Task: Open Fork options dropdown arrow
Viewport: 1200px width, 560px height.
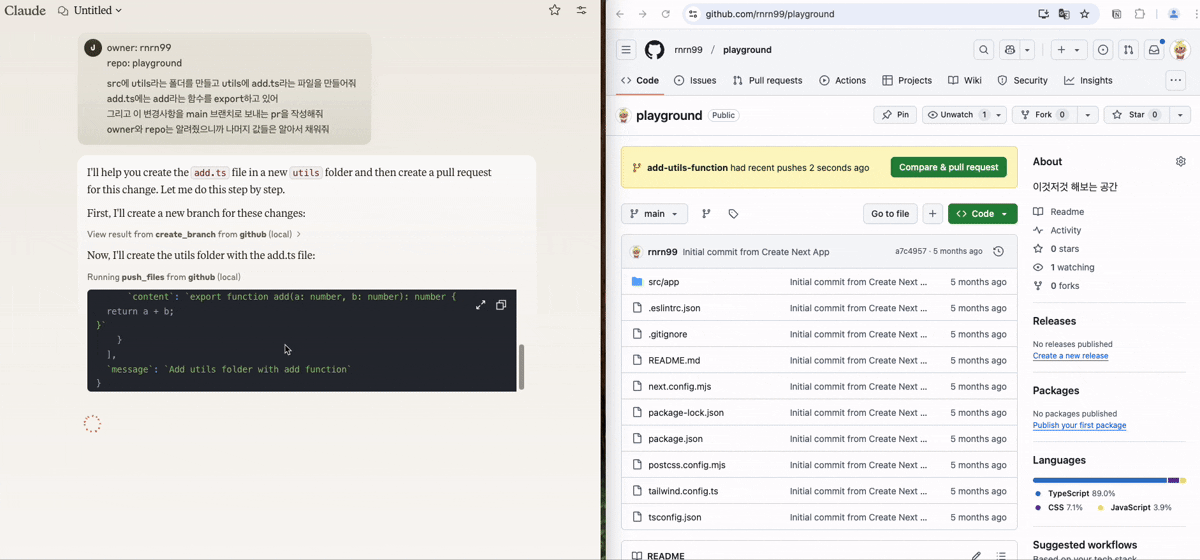Action: click(x=1087, y=115)
